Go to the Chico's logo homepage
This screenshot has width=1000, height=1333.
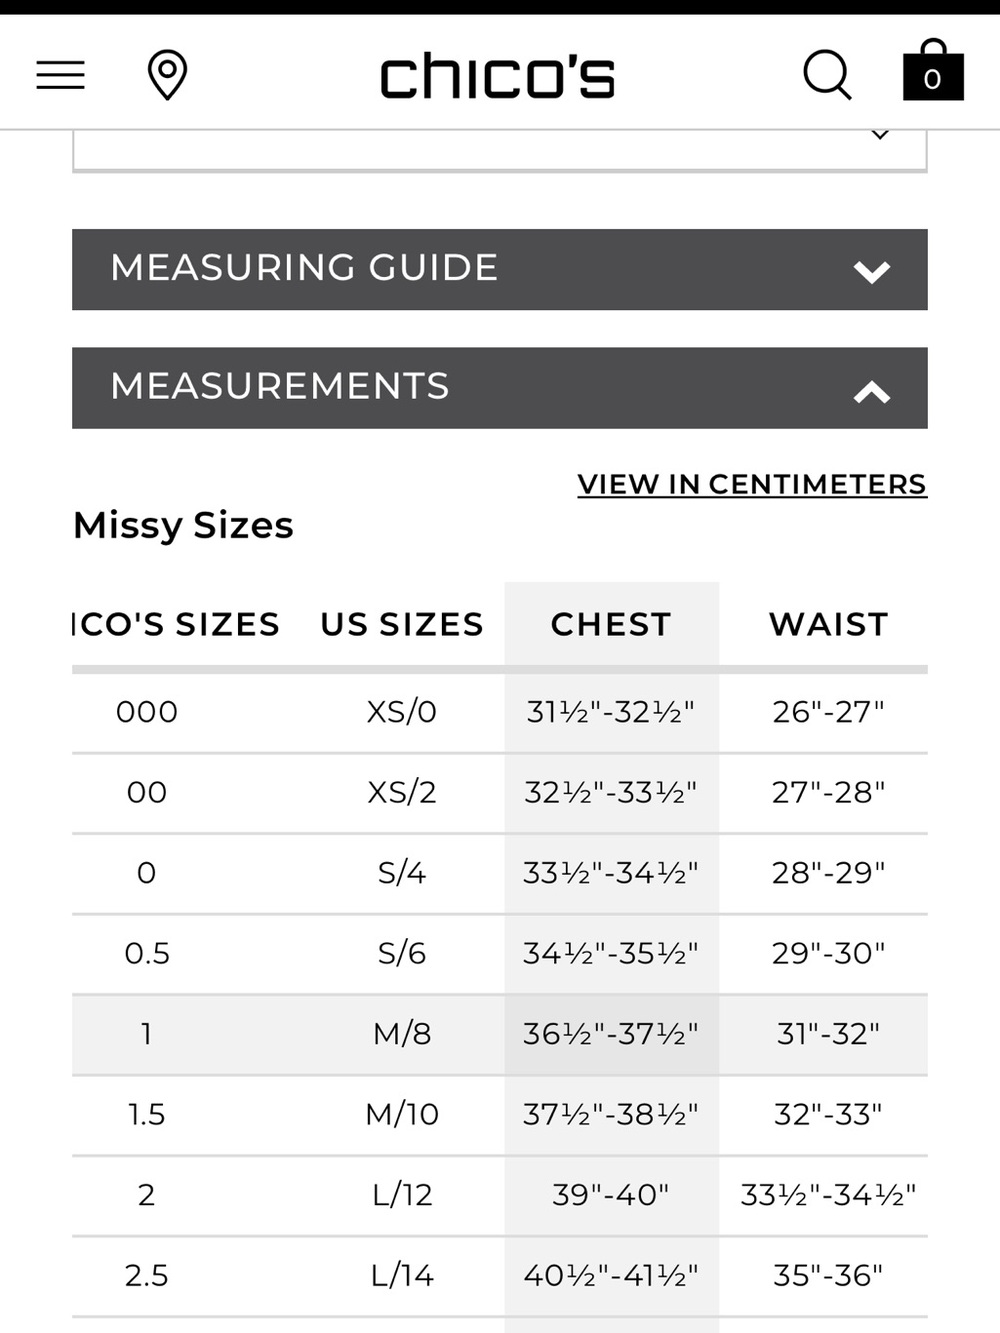[497, 76]
